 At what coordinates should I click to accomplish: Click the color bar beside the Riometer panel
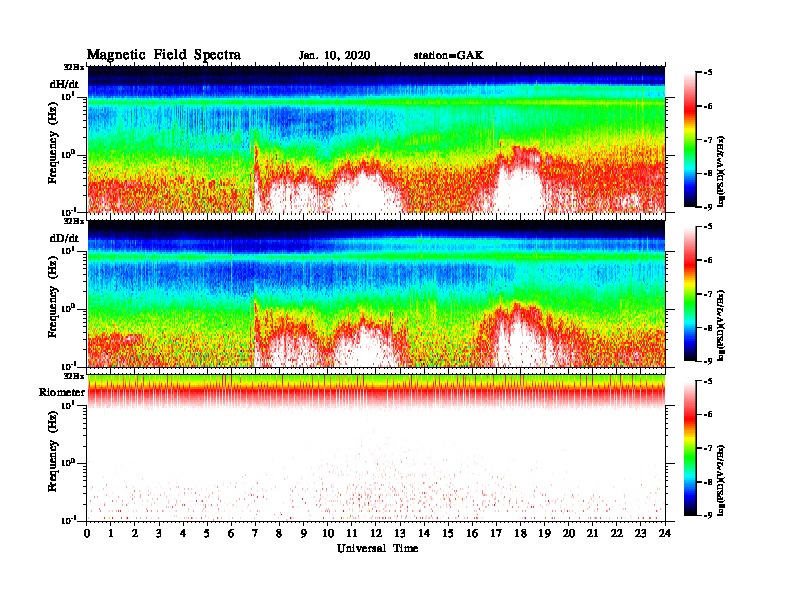point(689,447)
